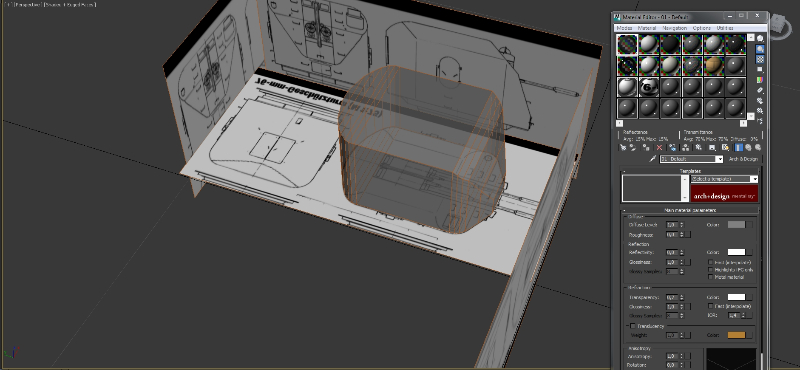Click the orange Translucency color swatch
The image size is (800, 370).
pyautogui.click(x=736, y=335)
